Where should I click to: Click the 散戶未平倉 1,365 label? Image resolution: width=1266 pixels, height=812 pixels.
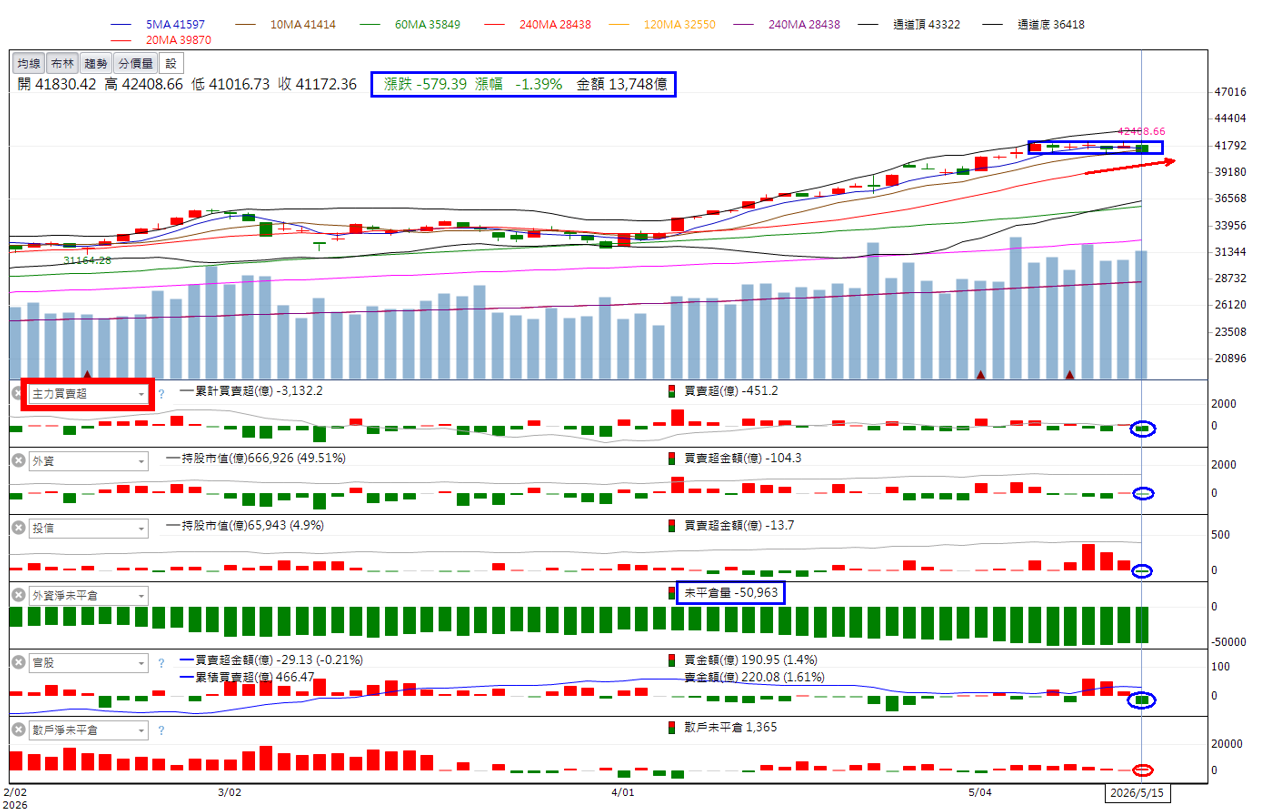click(722, 727)
